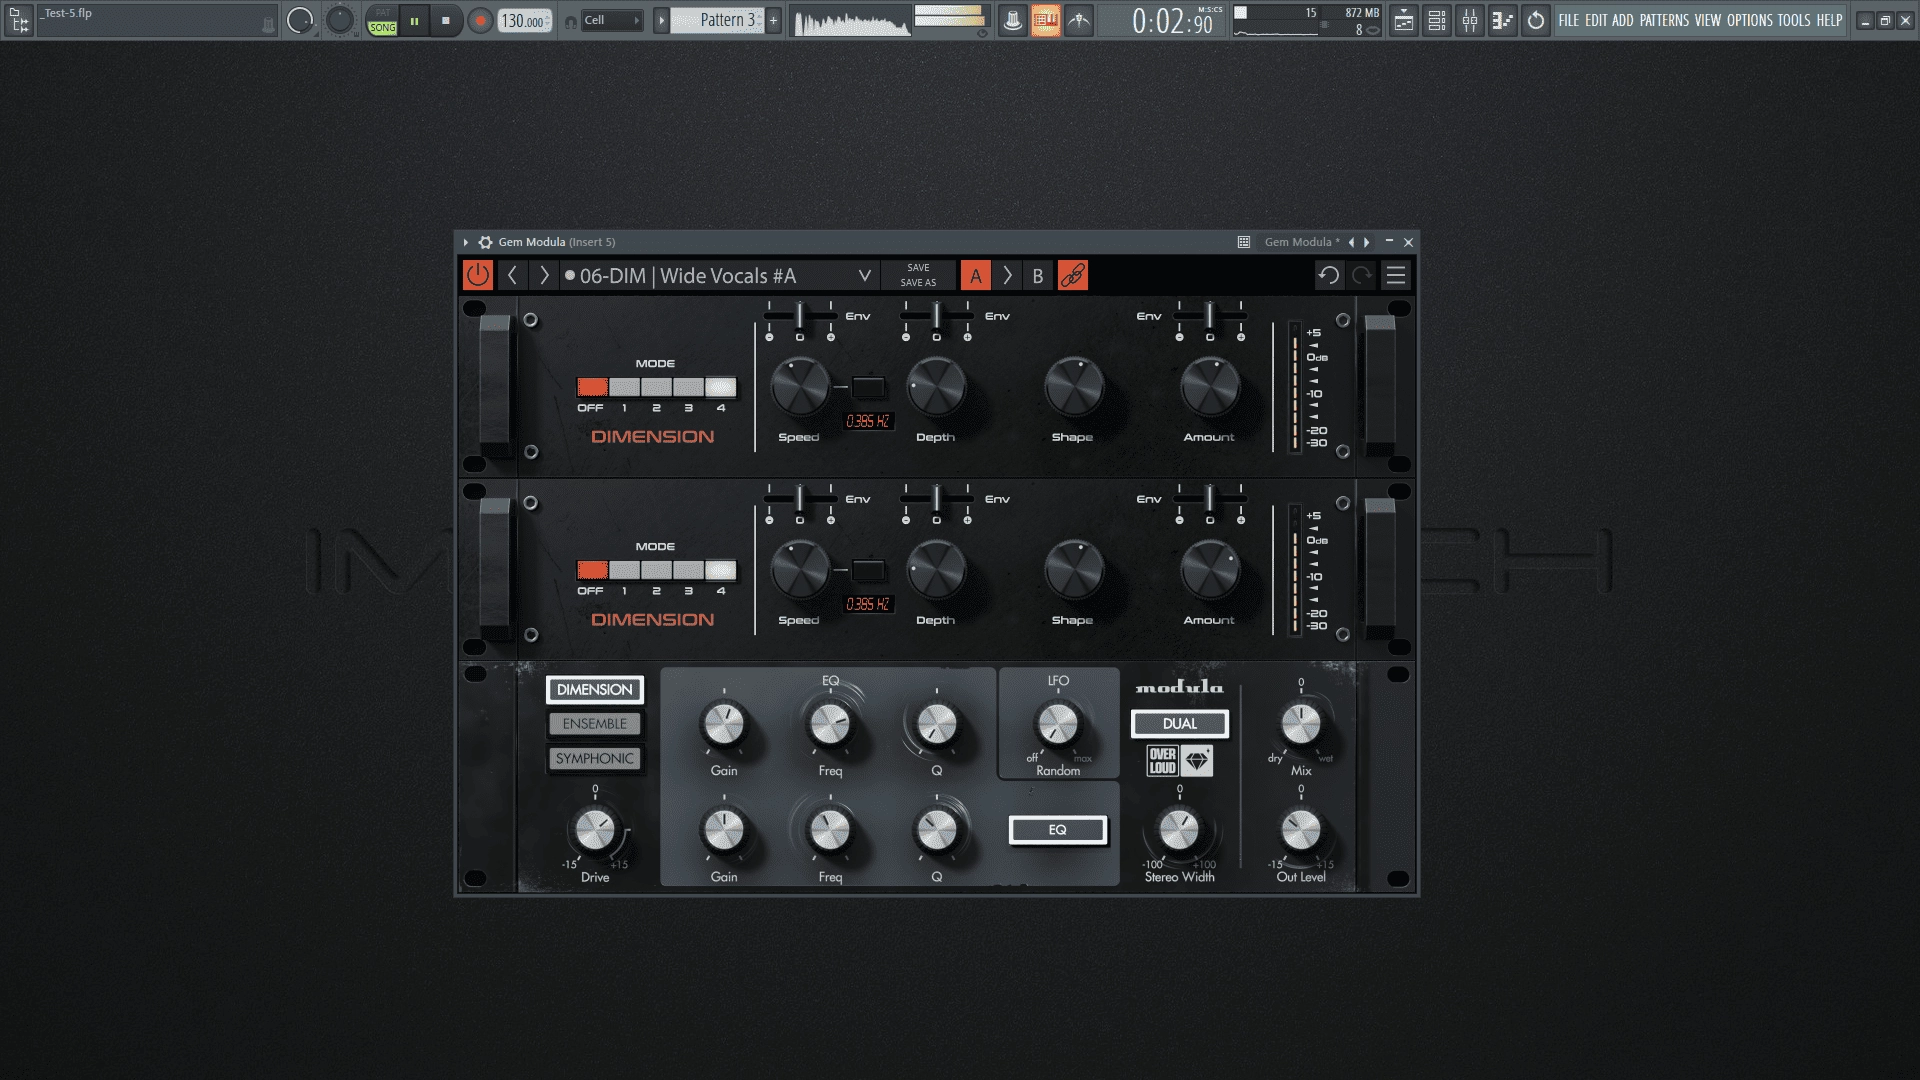
Task: Click top module Speed Env slider
Action: [x=800, y=316]
